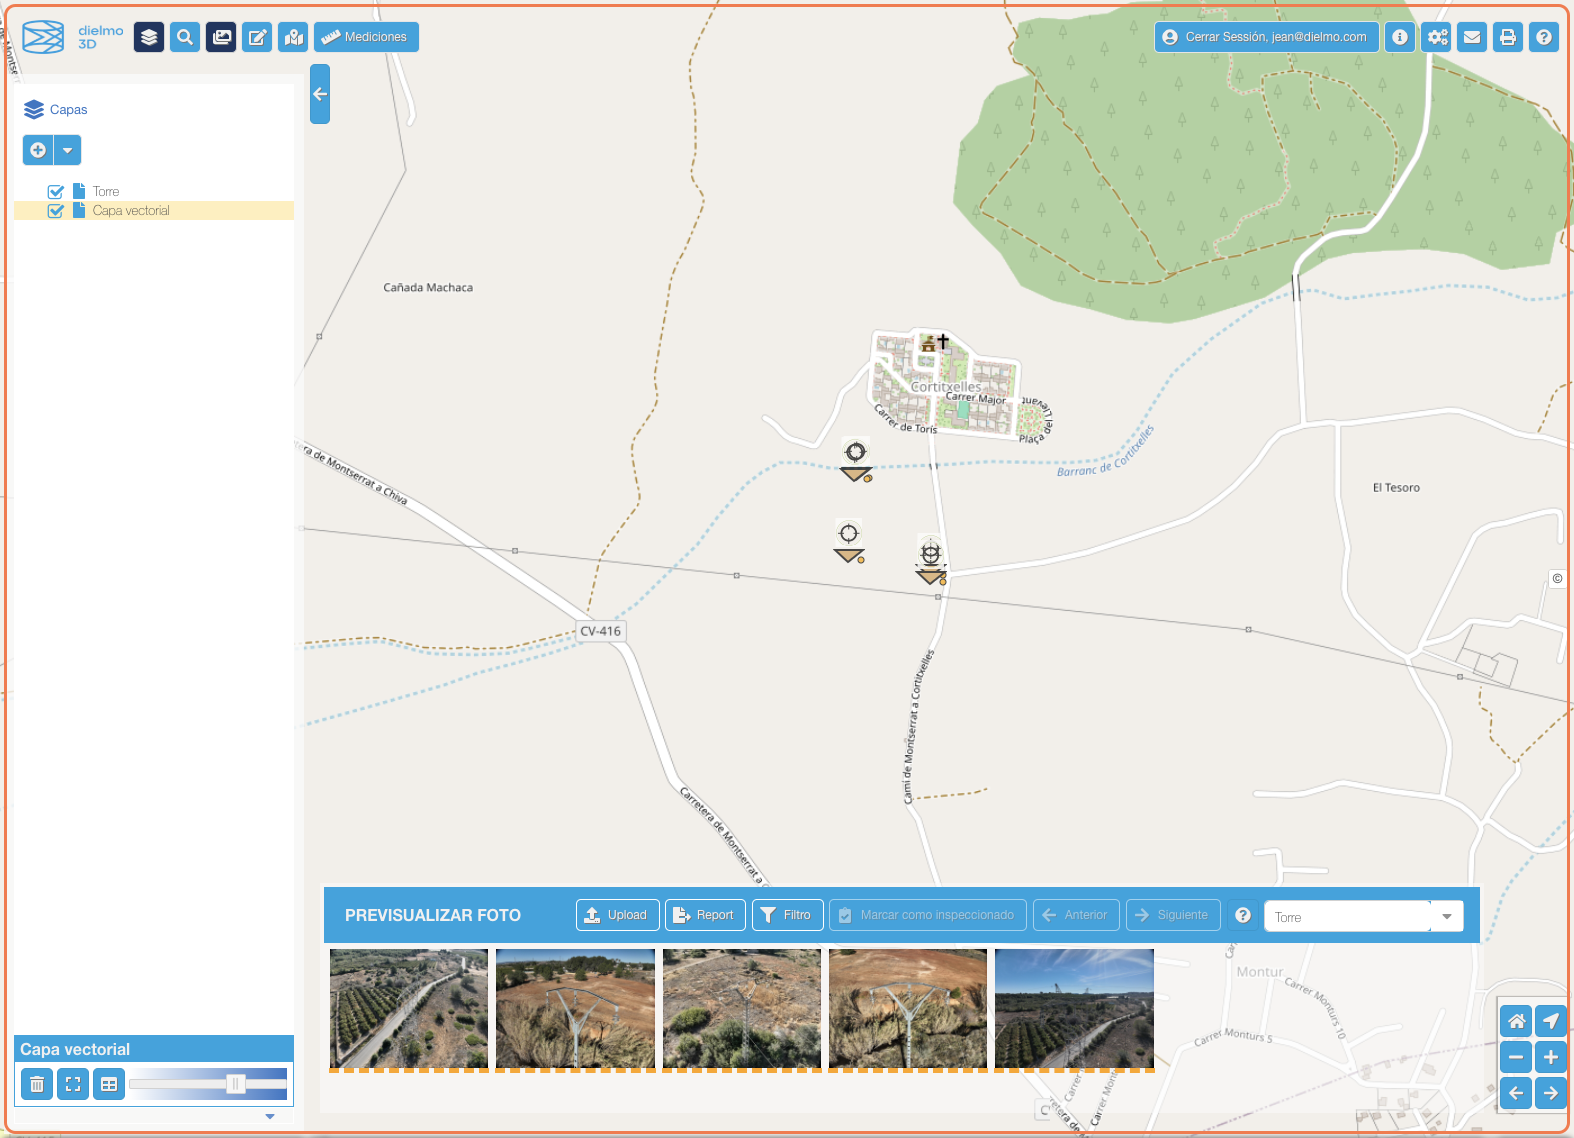Open fifth thumbnail with blue sky
1574x1138 pixels.
pyautogui.click(x=1074, y=1009)
